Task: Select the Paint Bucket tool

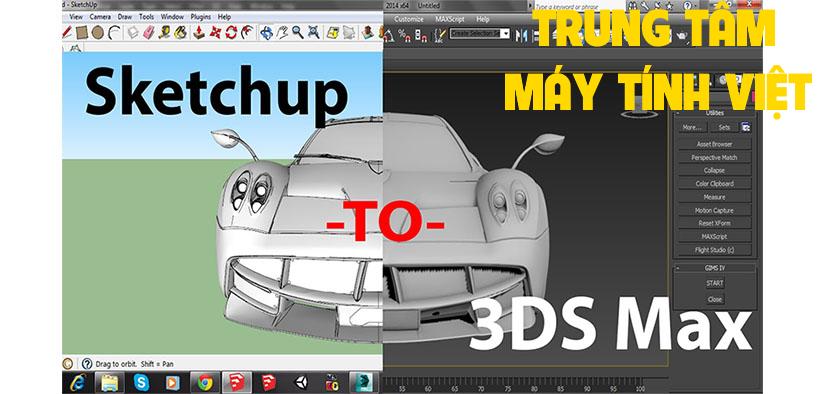Action: (180, 33)
